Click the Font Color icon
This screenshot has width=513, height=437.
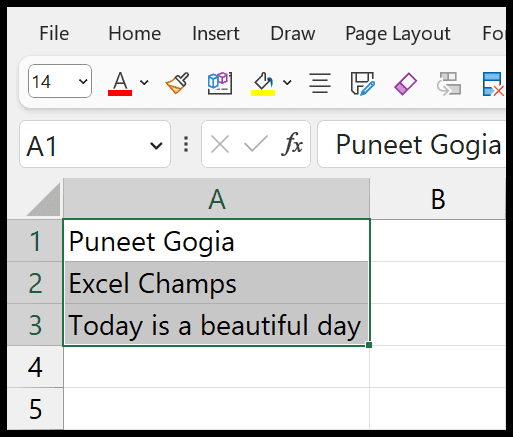click(120, 83)
